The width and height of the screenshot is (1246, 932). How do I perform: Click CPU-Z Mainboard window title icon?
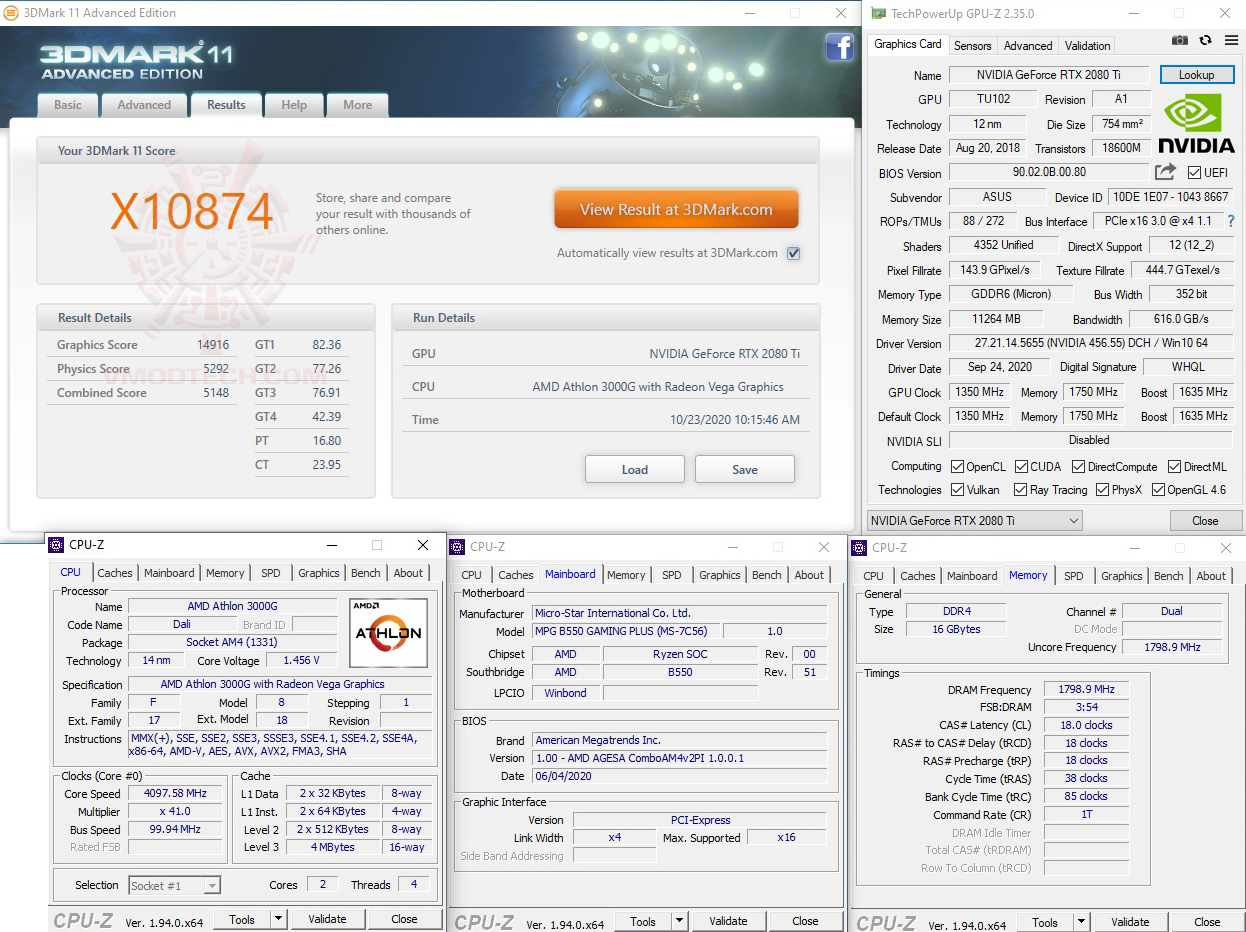pos(457,547)
